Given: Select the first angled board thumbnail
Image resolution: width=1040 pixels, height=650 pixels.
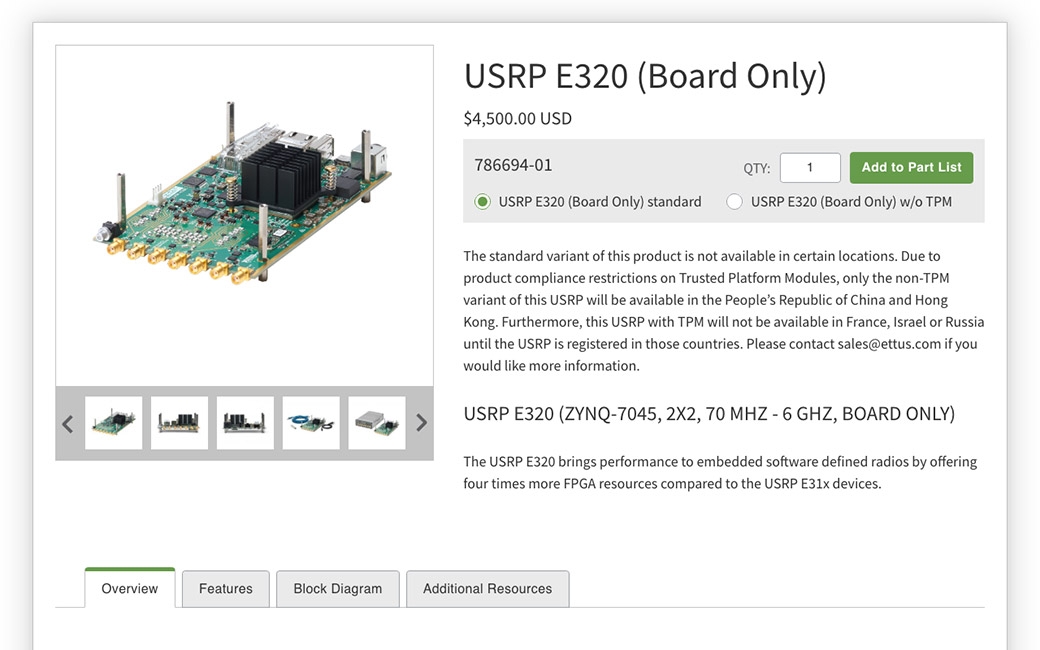Looking at the screenshot, I should pyautogui.click(x=113, y=423).
